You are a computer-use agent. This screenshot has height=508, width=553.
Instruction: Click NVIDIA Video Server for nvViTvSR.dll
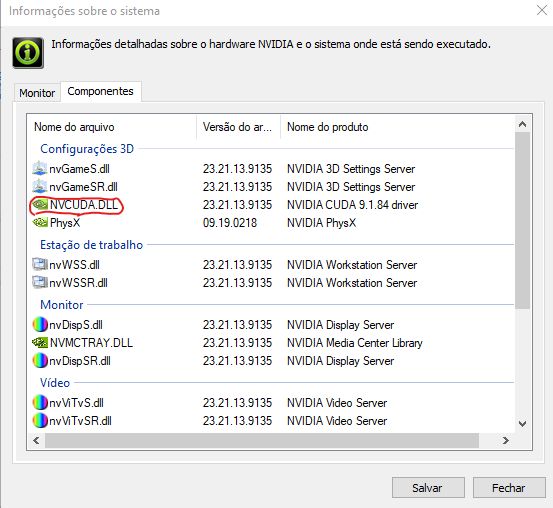[337, 421]
